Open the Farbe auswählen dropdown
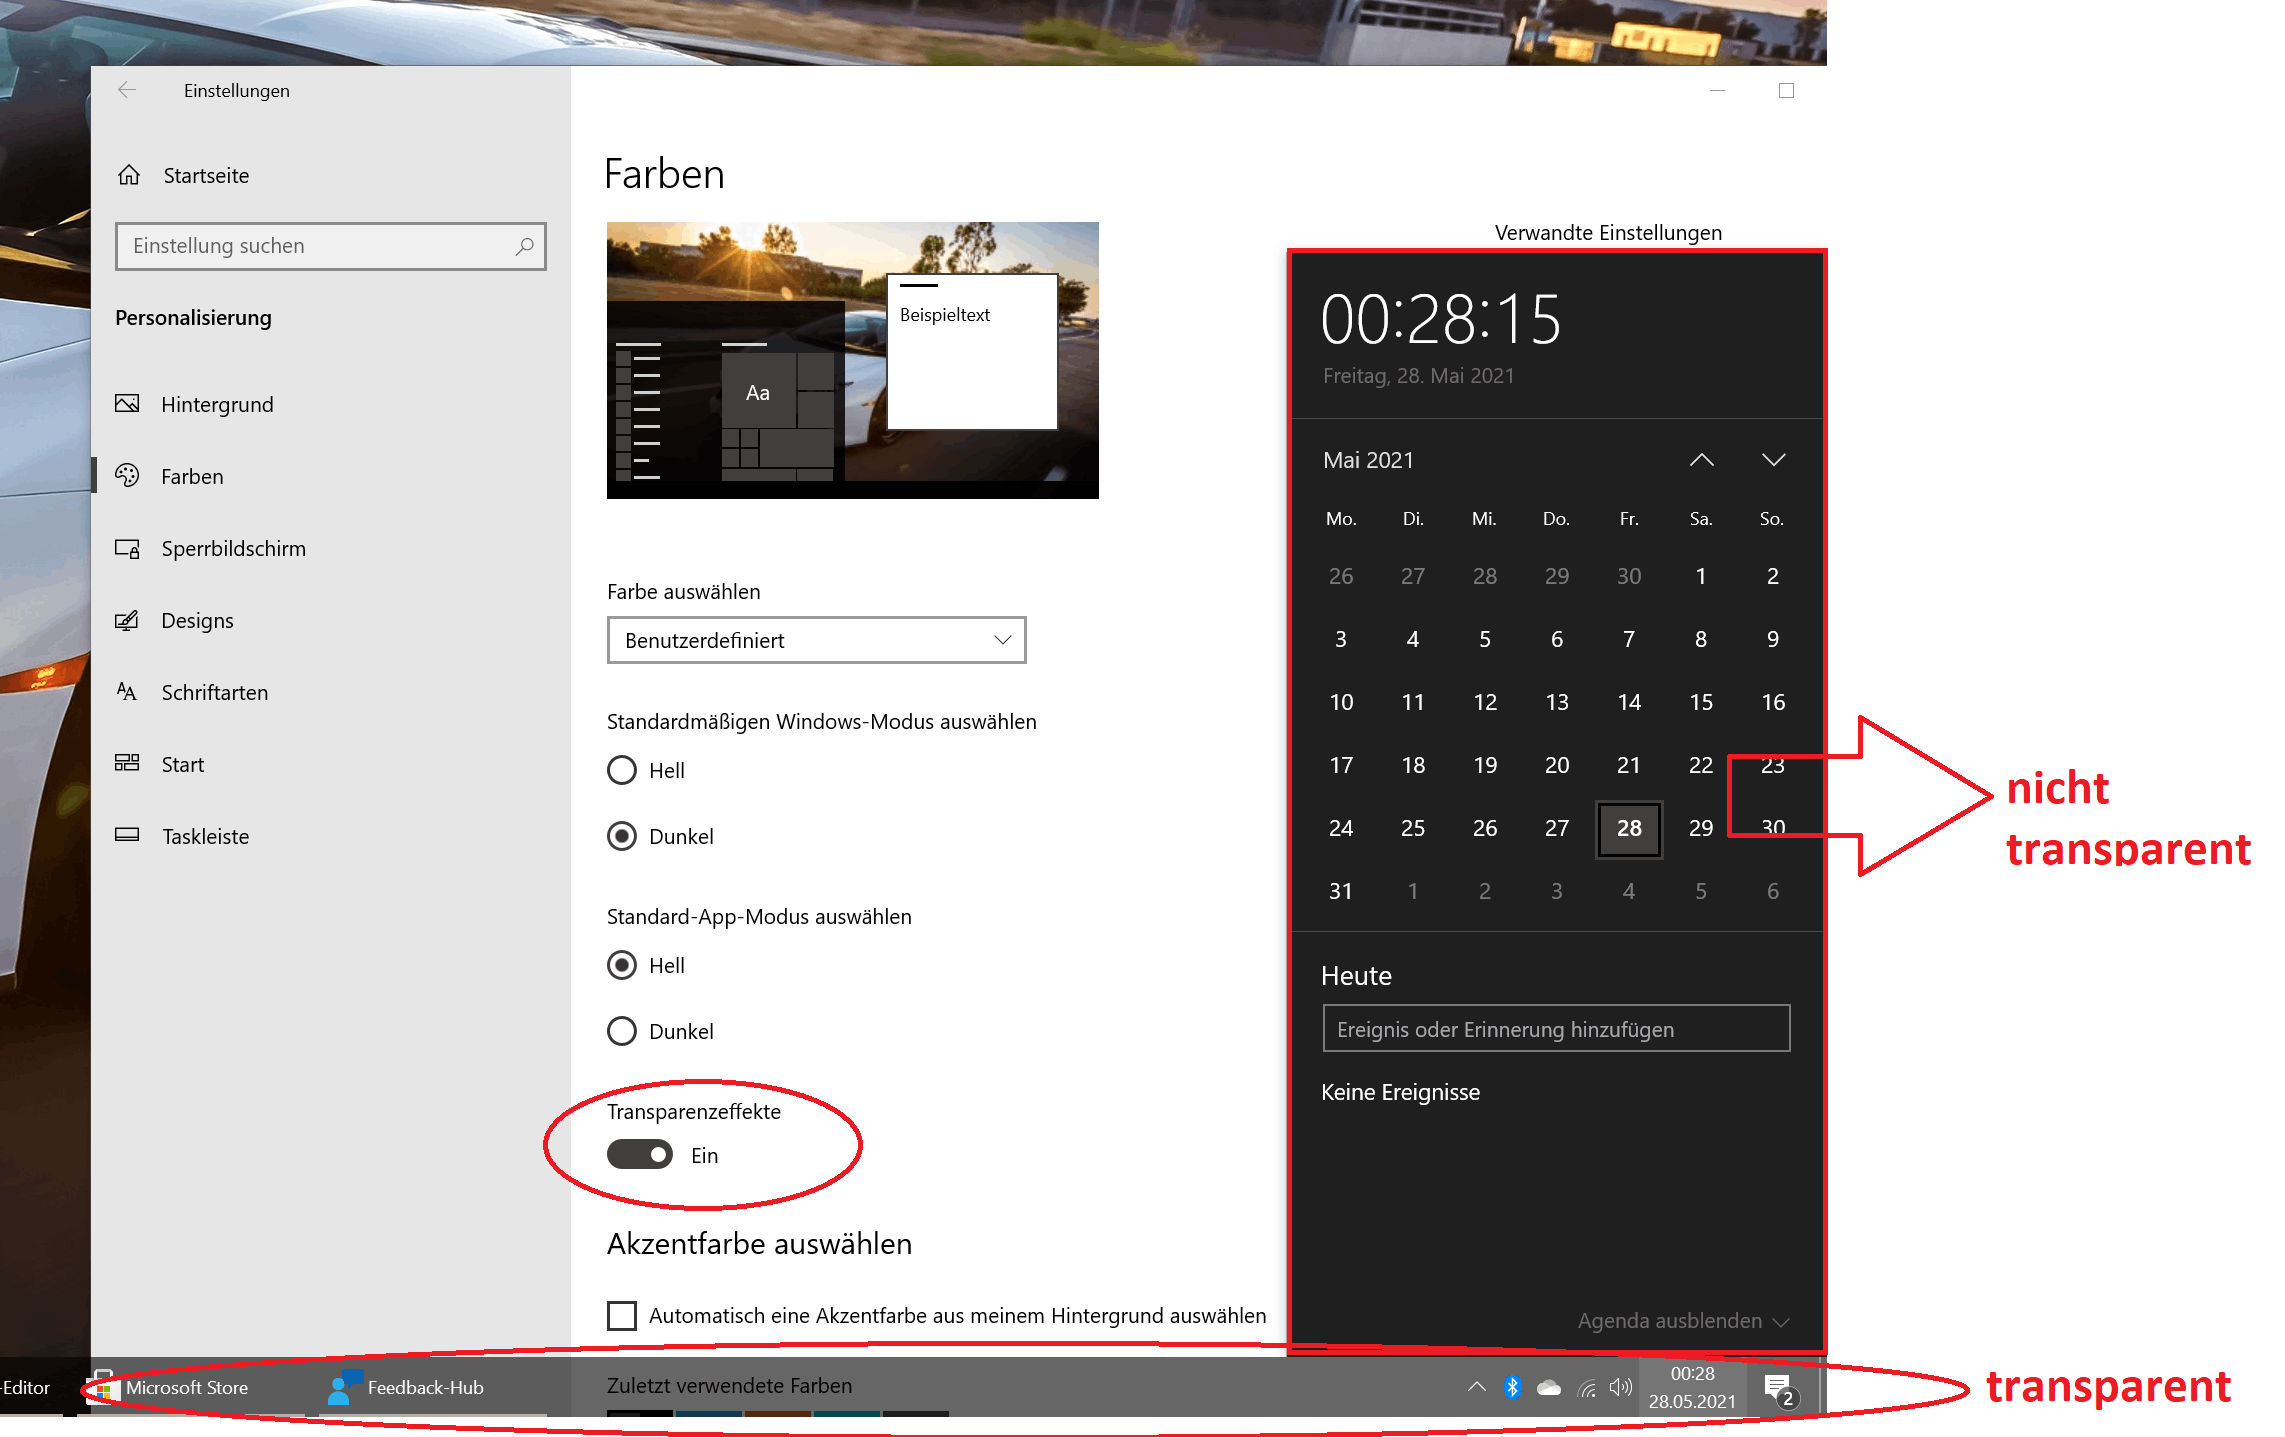The height and width of the screenshot is (1437, 2285). click(816, 640)
